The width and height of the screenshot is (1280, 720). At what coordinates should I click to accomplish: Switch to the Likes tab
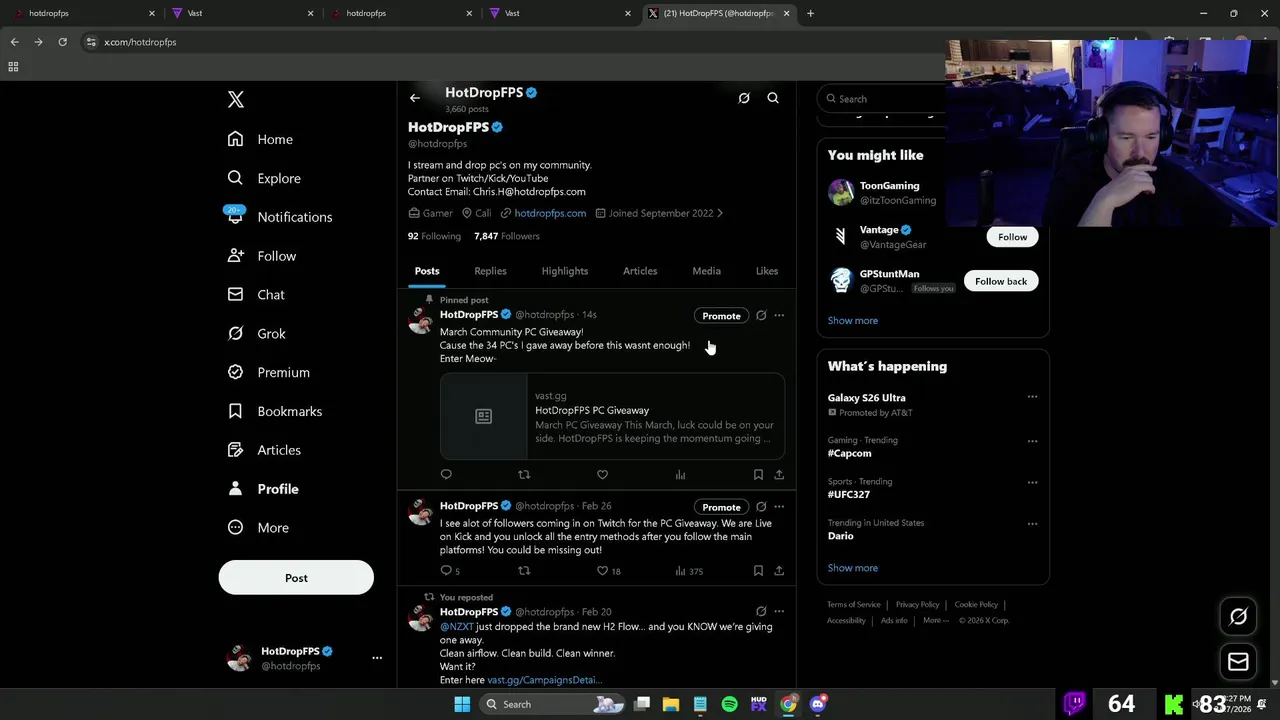click(767, 271)
